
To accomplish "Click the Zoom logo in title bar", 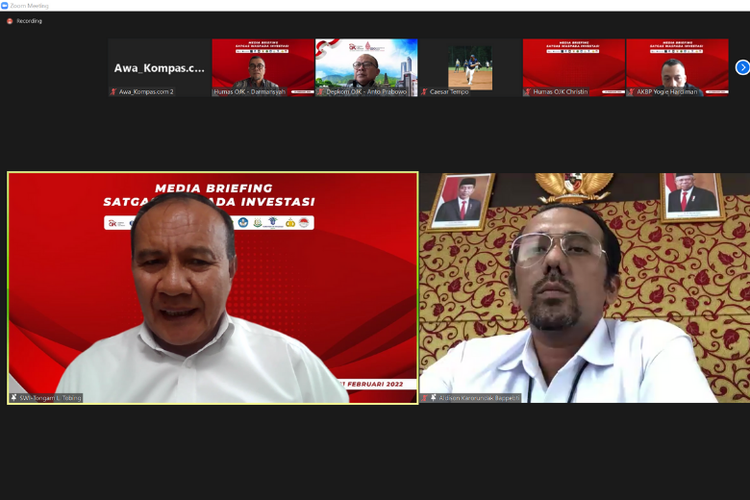I will pos(5,5).
